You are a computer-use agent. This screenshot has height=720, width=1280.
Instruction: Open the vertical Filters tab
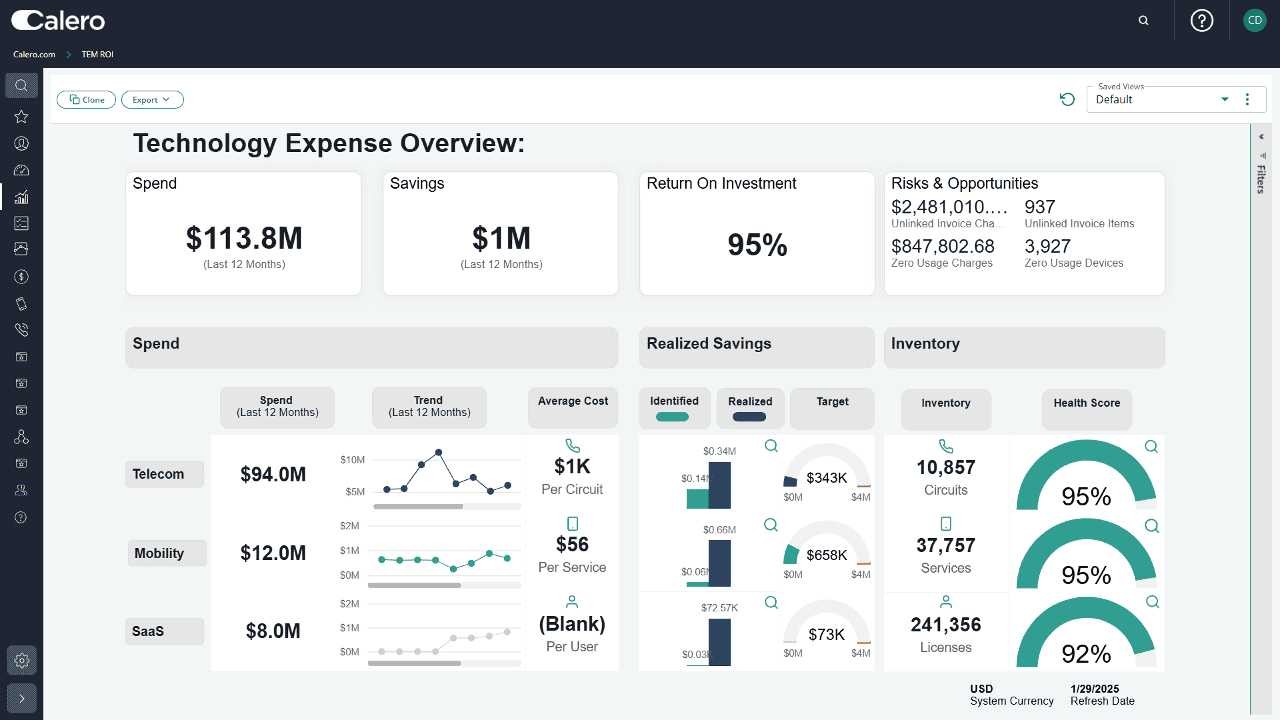tap(1261, 173)
